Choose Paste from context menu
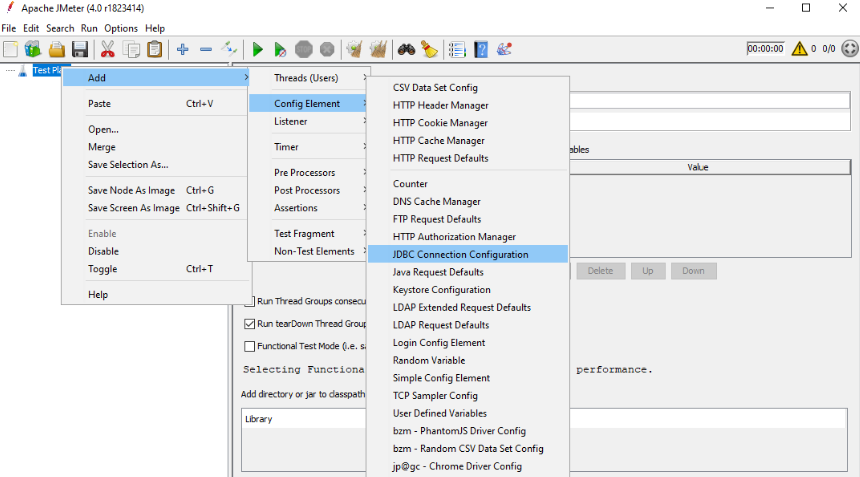The height and width of the screenshot is (477, 860). (156, 104)
